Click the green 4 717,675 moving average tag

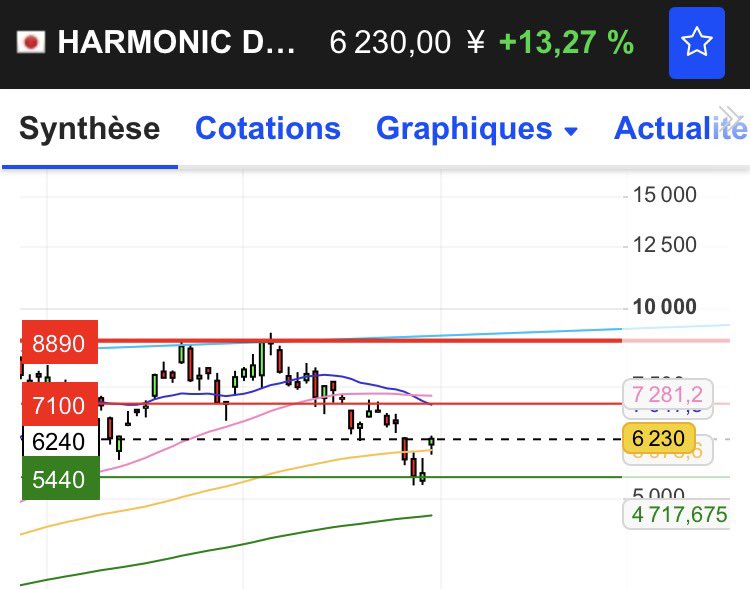pos(677,514)
